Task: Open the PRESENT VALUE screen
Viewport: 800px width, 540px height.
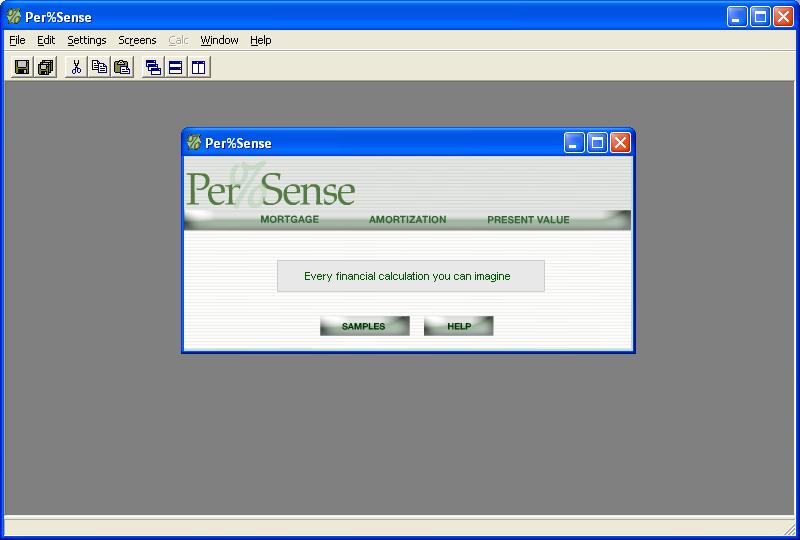Action: pos(528,219)
